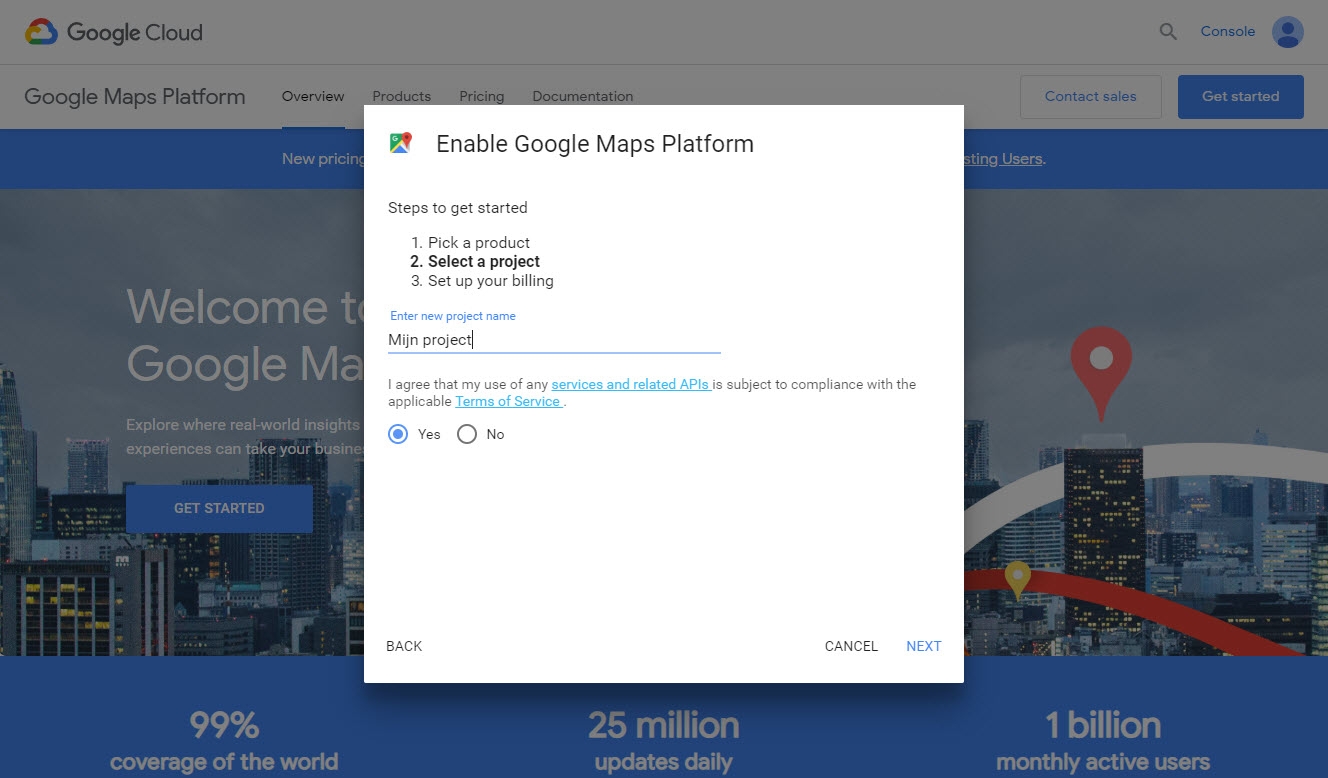The height and width of the screenshot is (778, 1328).
Task: Open the Existing Users link
Action: (1001, 158)
